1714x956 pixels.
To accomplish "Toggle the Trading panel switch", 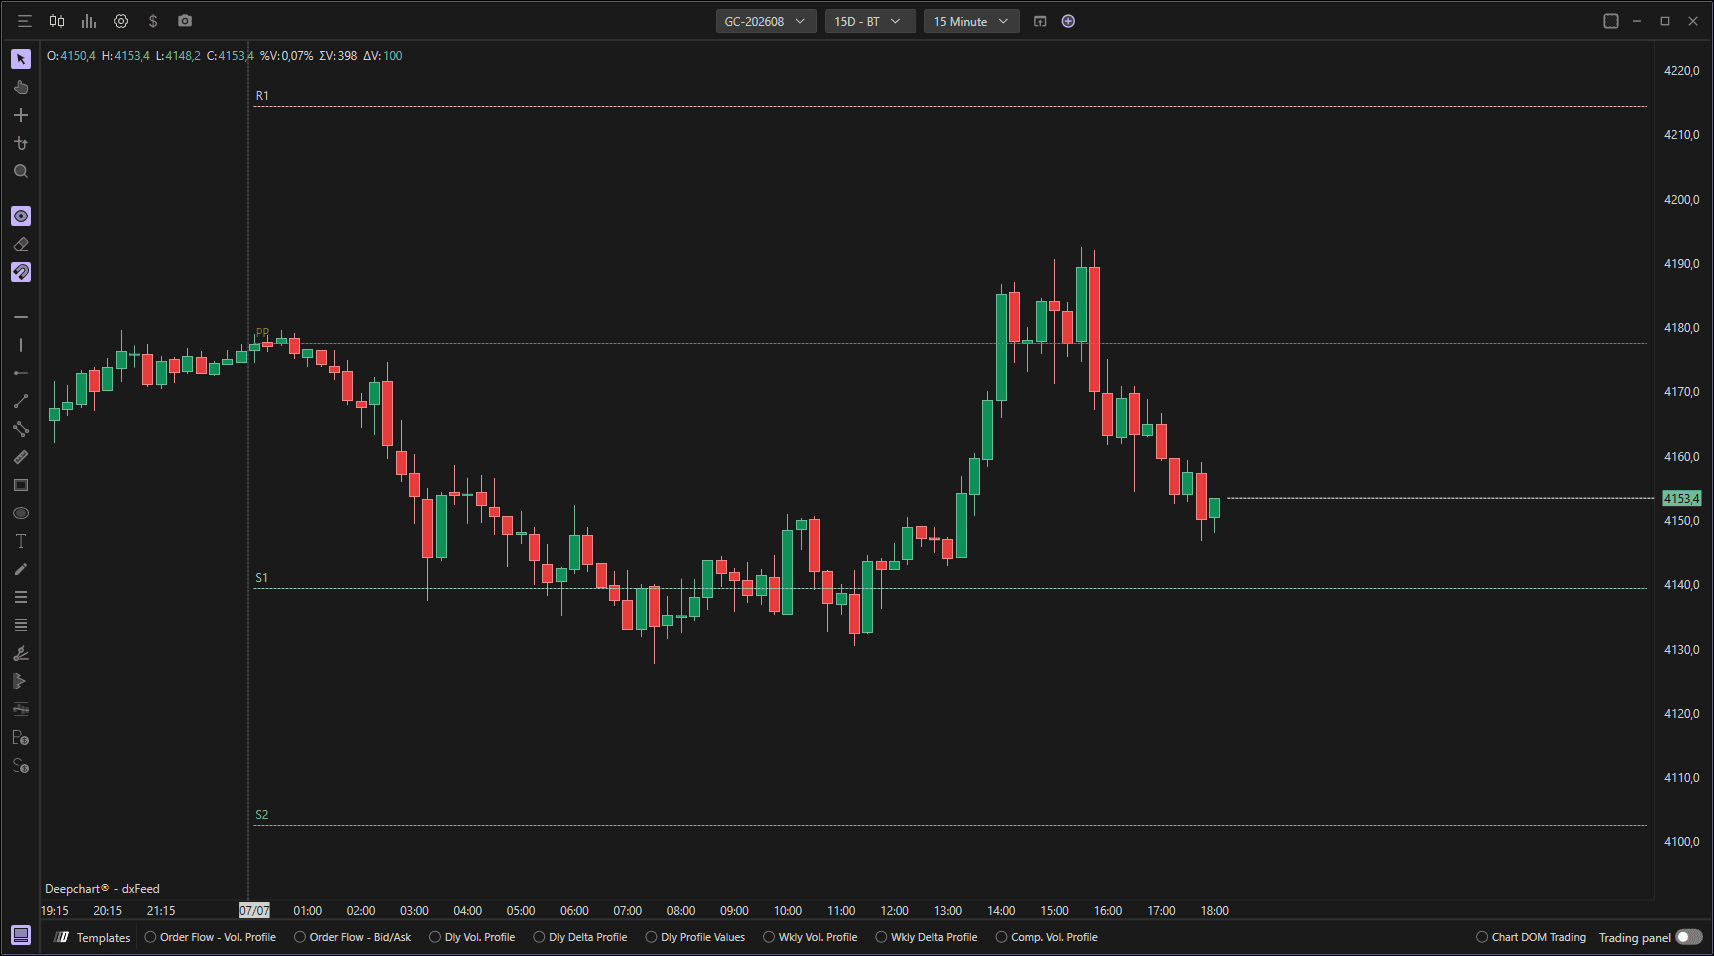I will [x=1689, y=937].
